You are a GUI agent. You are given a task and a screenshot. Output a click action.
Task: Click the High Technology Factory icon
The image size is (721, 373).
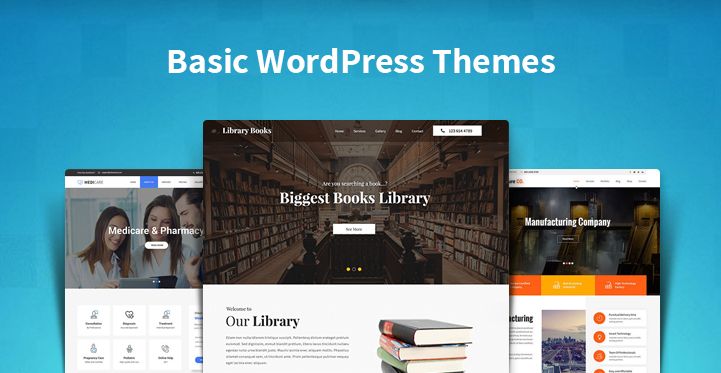609,285
